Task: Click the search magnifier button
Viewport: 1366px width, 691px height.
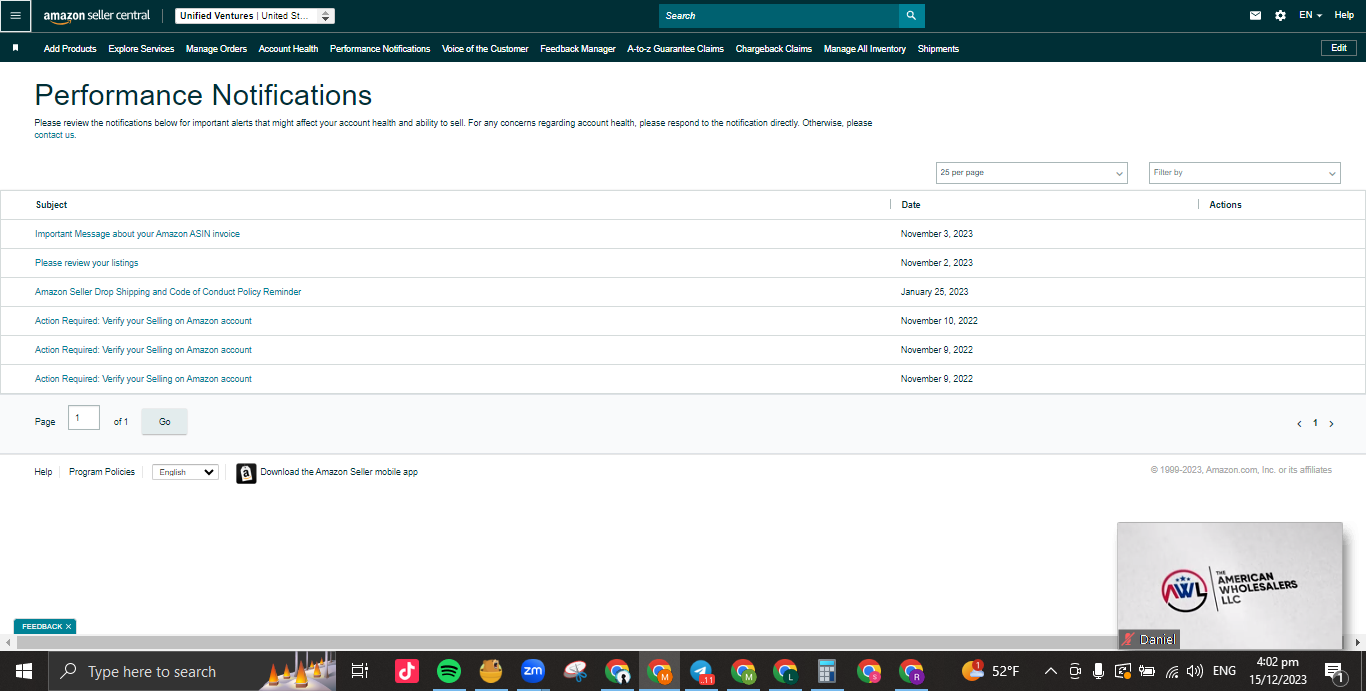Action: click(x=911, y=16)
